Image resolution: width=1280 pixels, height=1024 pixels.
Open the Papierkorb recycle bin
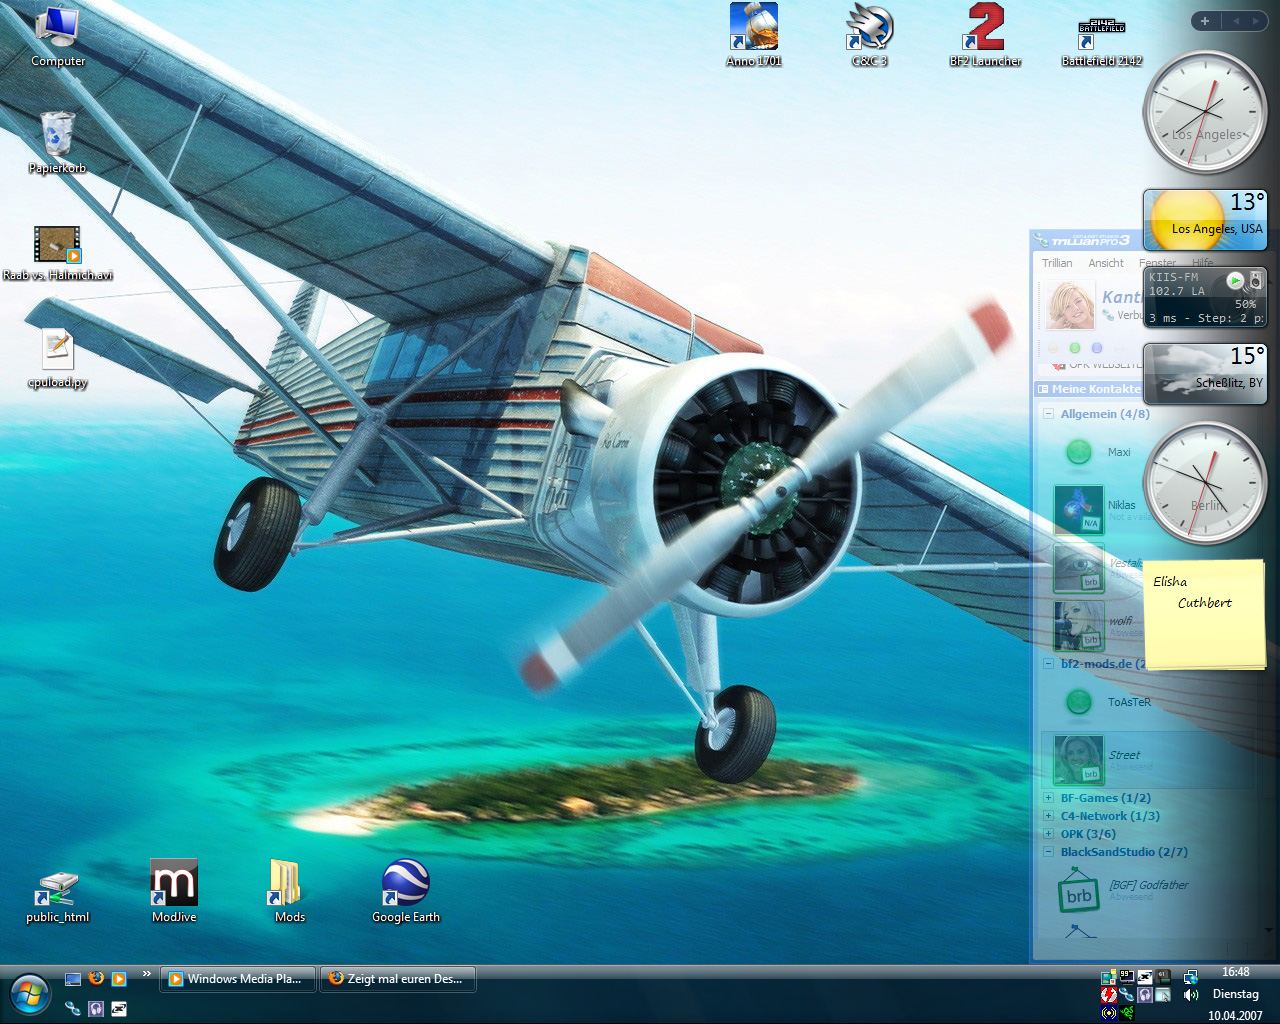(x=58, y=142)
